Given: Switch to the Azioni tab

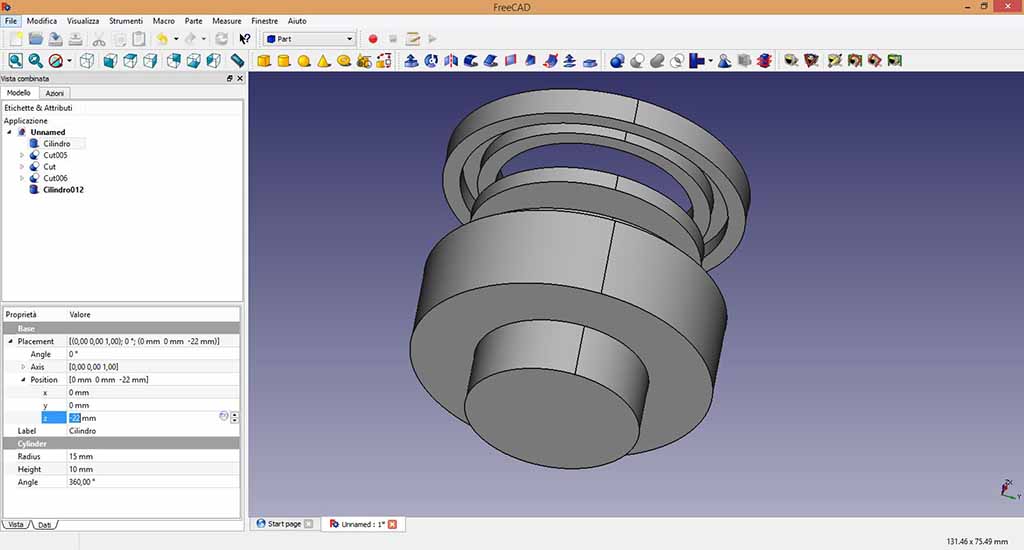Looking at the screenshot, I should (x=54, y=93).
